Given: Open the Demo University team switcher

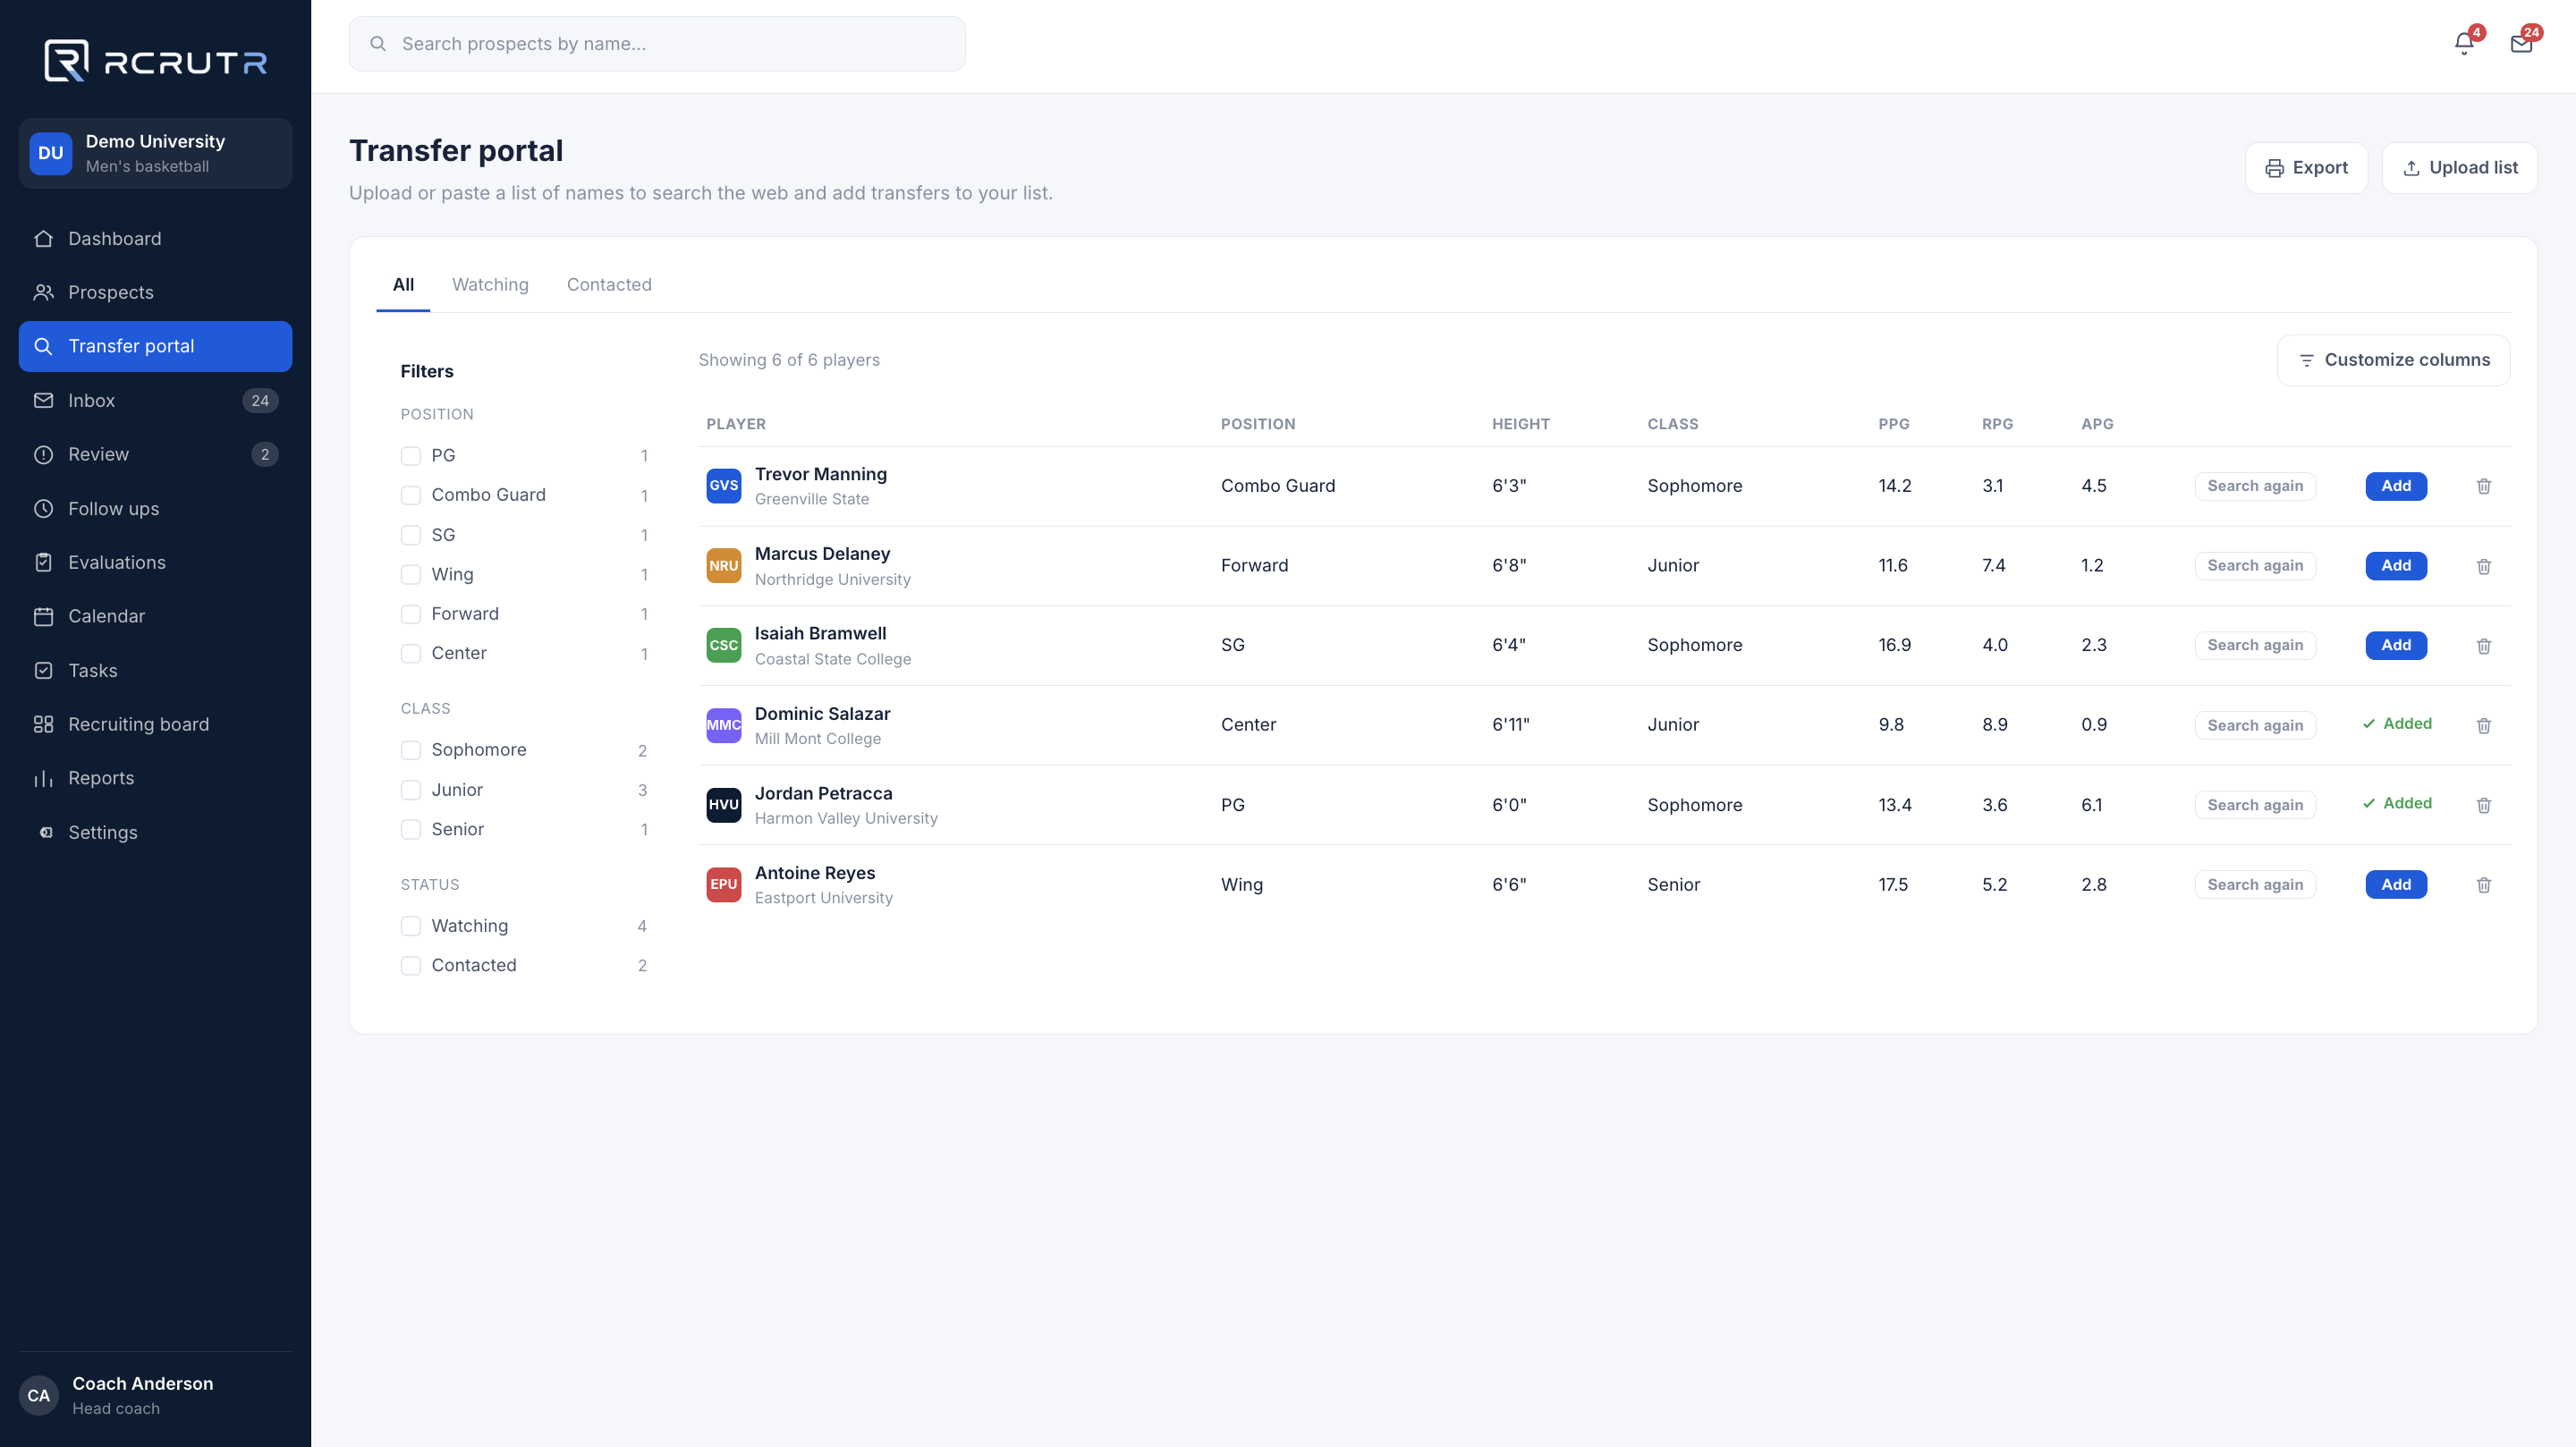Looking at the screenshot, I should 155,153.
